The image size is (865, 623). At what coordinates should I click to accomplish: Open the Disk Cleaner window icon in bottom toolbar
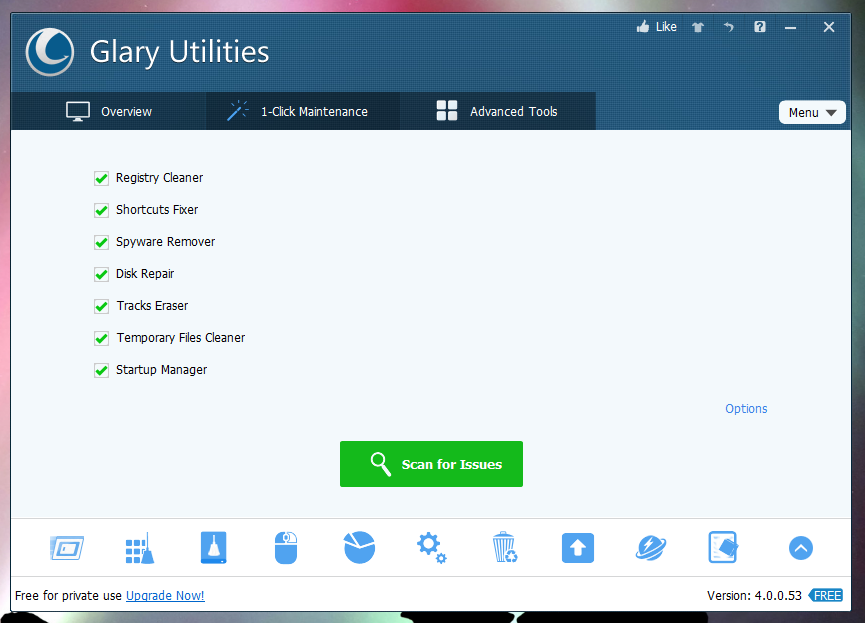[x=67, y=548]
